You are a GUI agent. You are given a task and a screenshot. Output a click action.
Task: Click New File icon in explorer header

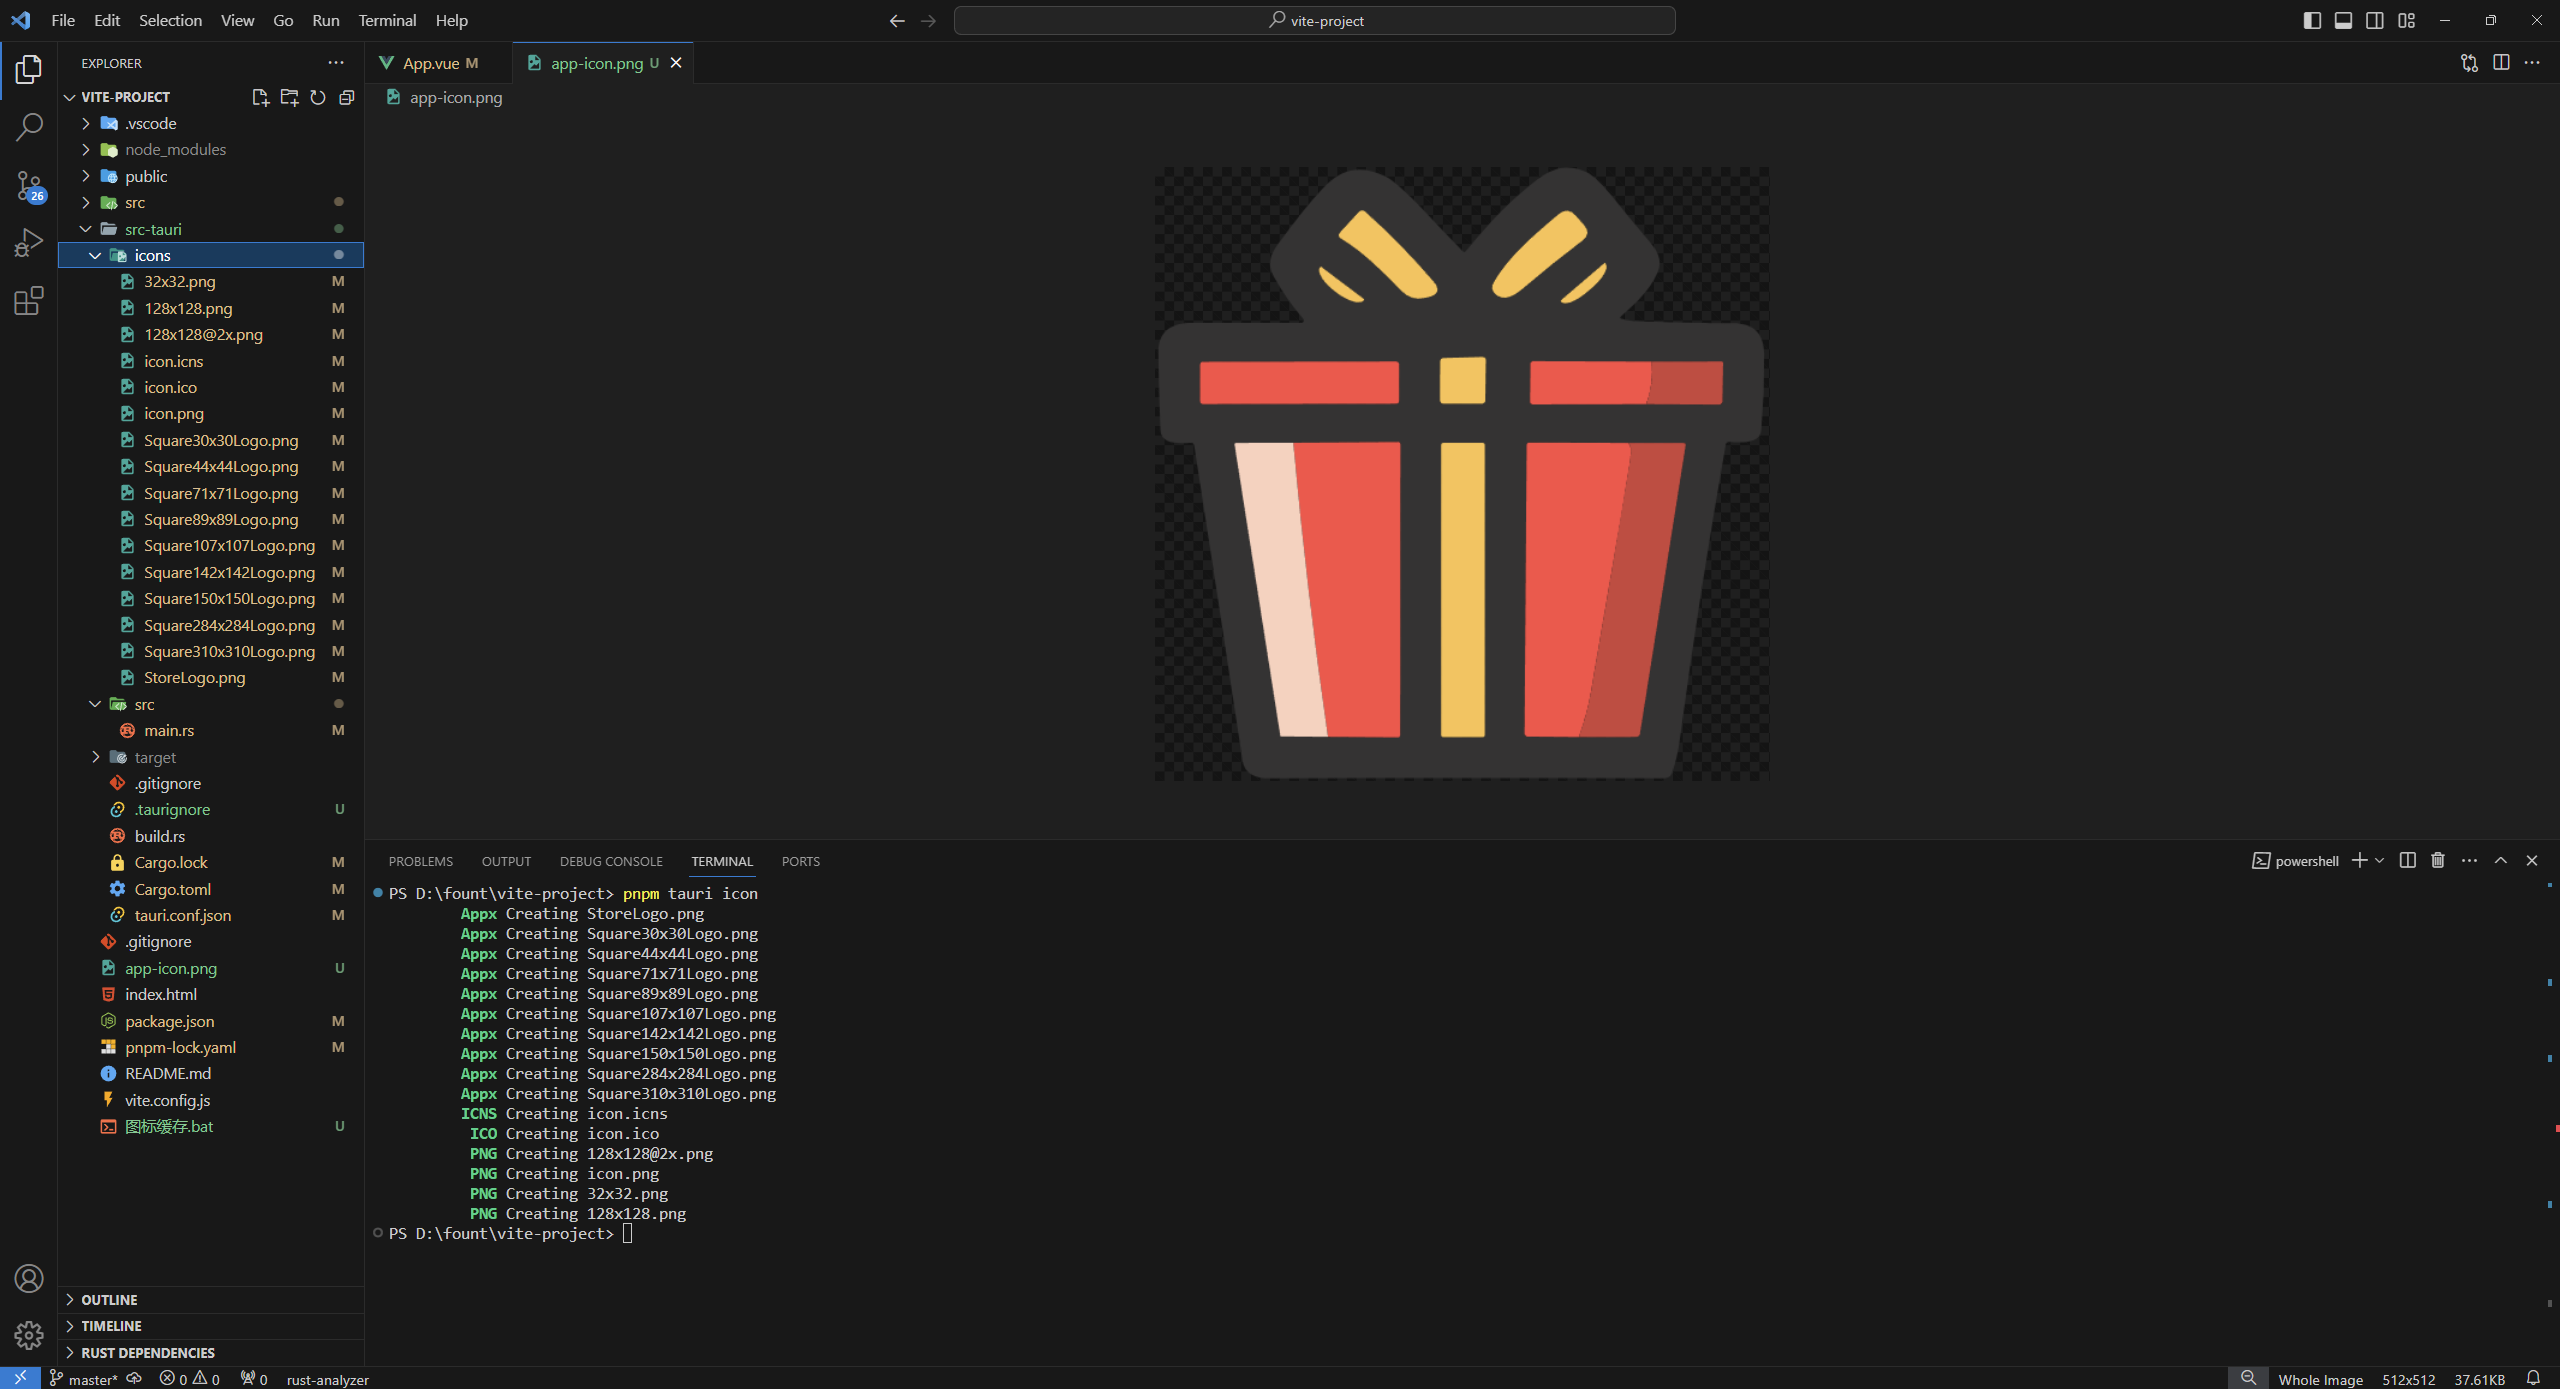[x=260, y=97]
